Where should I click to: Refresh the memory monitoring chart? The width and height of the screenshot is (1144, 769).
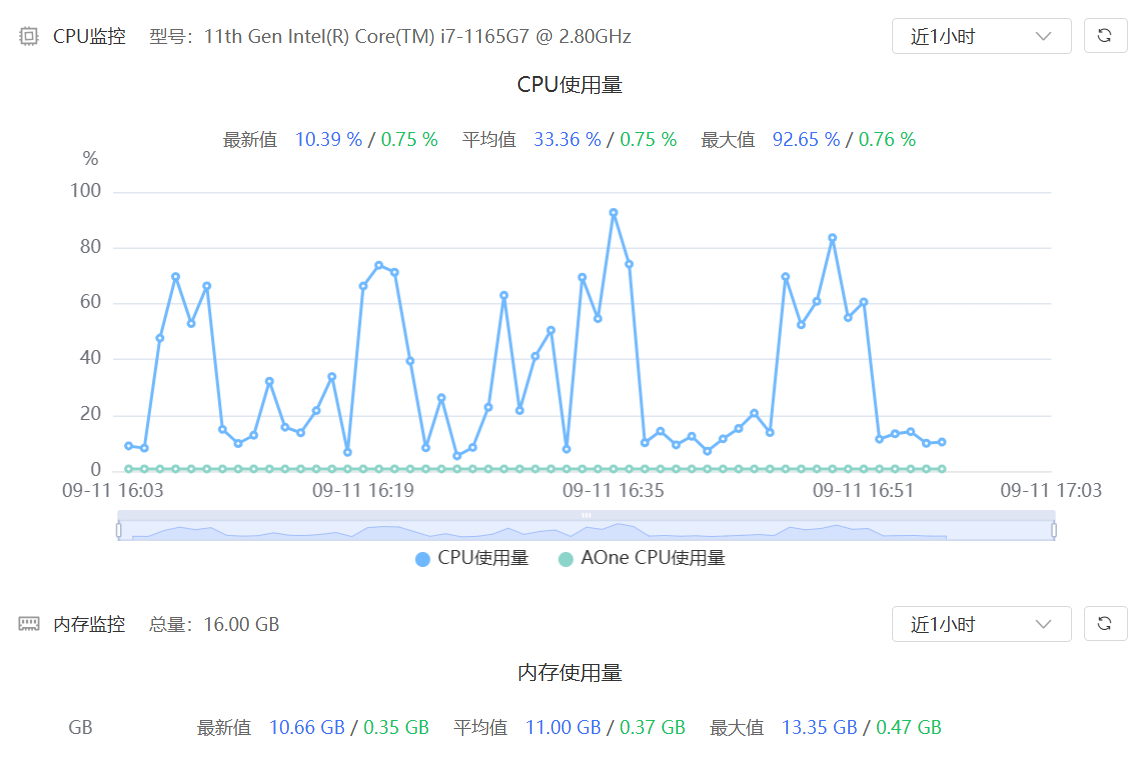click(1105, 624)
